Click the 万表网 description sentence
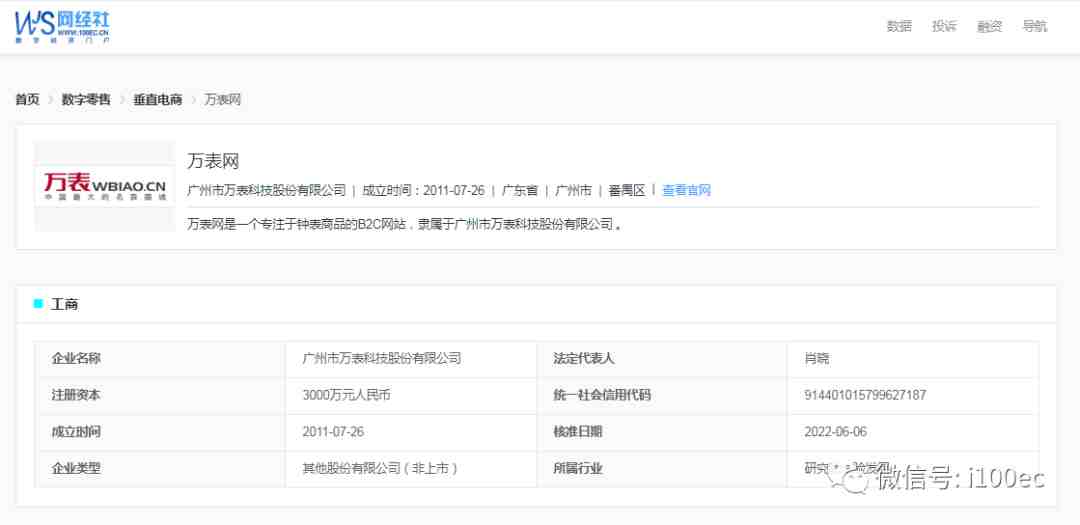 404,224
